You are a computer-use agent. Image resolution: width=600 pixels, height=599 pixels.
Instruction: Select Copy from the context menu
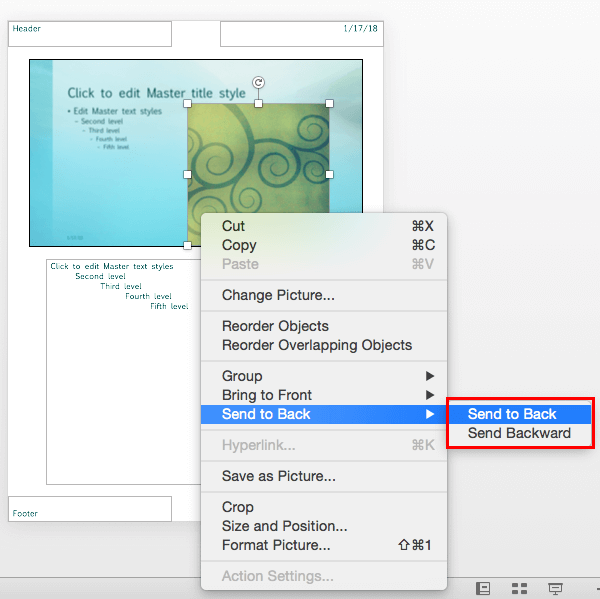point(239,245)
